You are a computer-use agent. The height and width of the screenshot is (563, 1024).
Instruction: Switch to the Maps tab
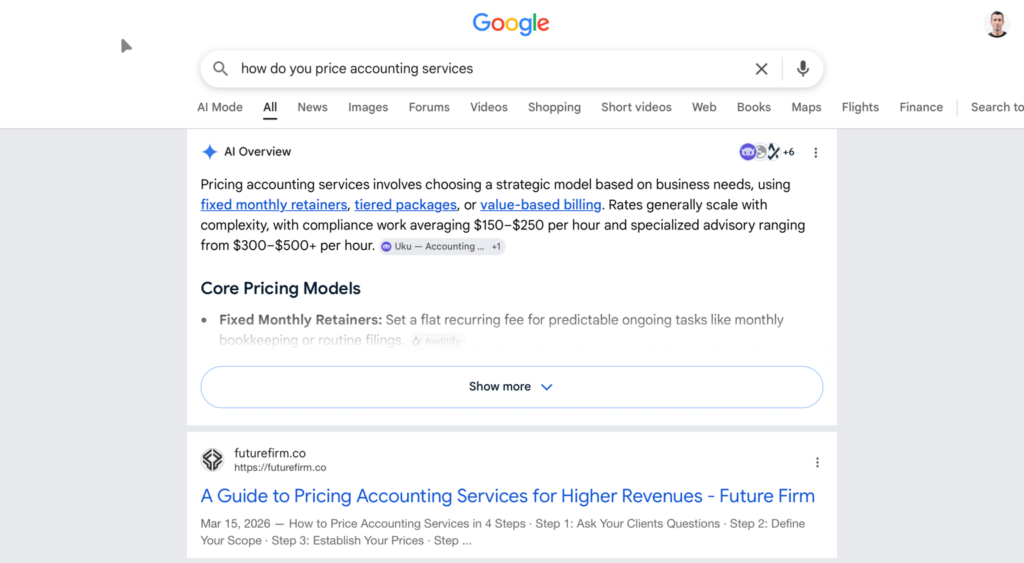pos(806,107)
